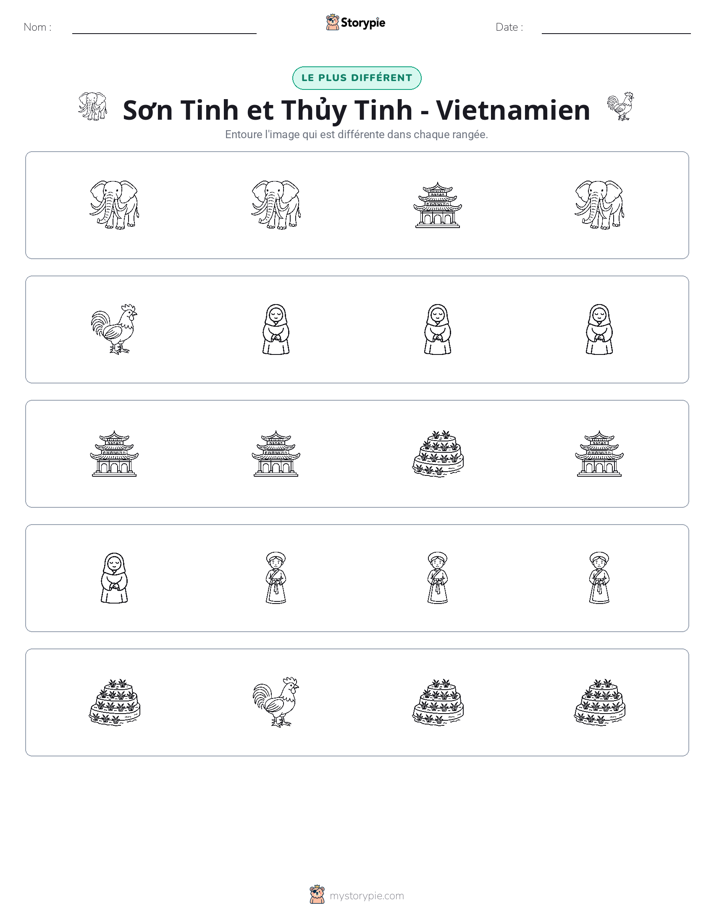The height and width of the screenshot is (924, 714).
Task: Choose the hooded woman in the fourth row
Action: 114,578
